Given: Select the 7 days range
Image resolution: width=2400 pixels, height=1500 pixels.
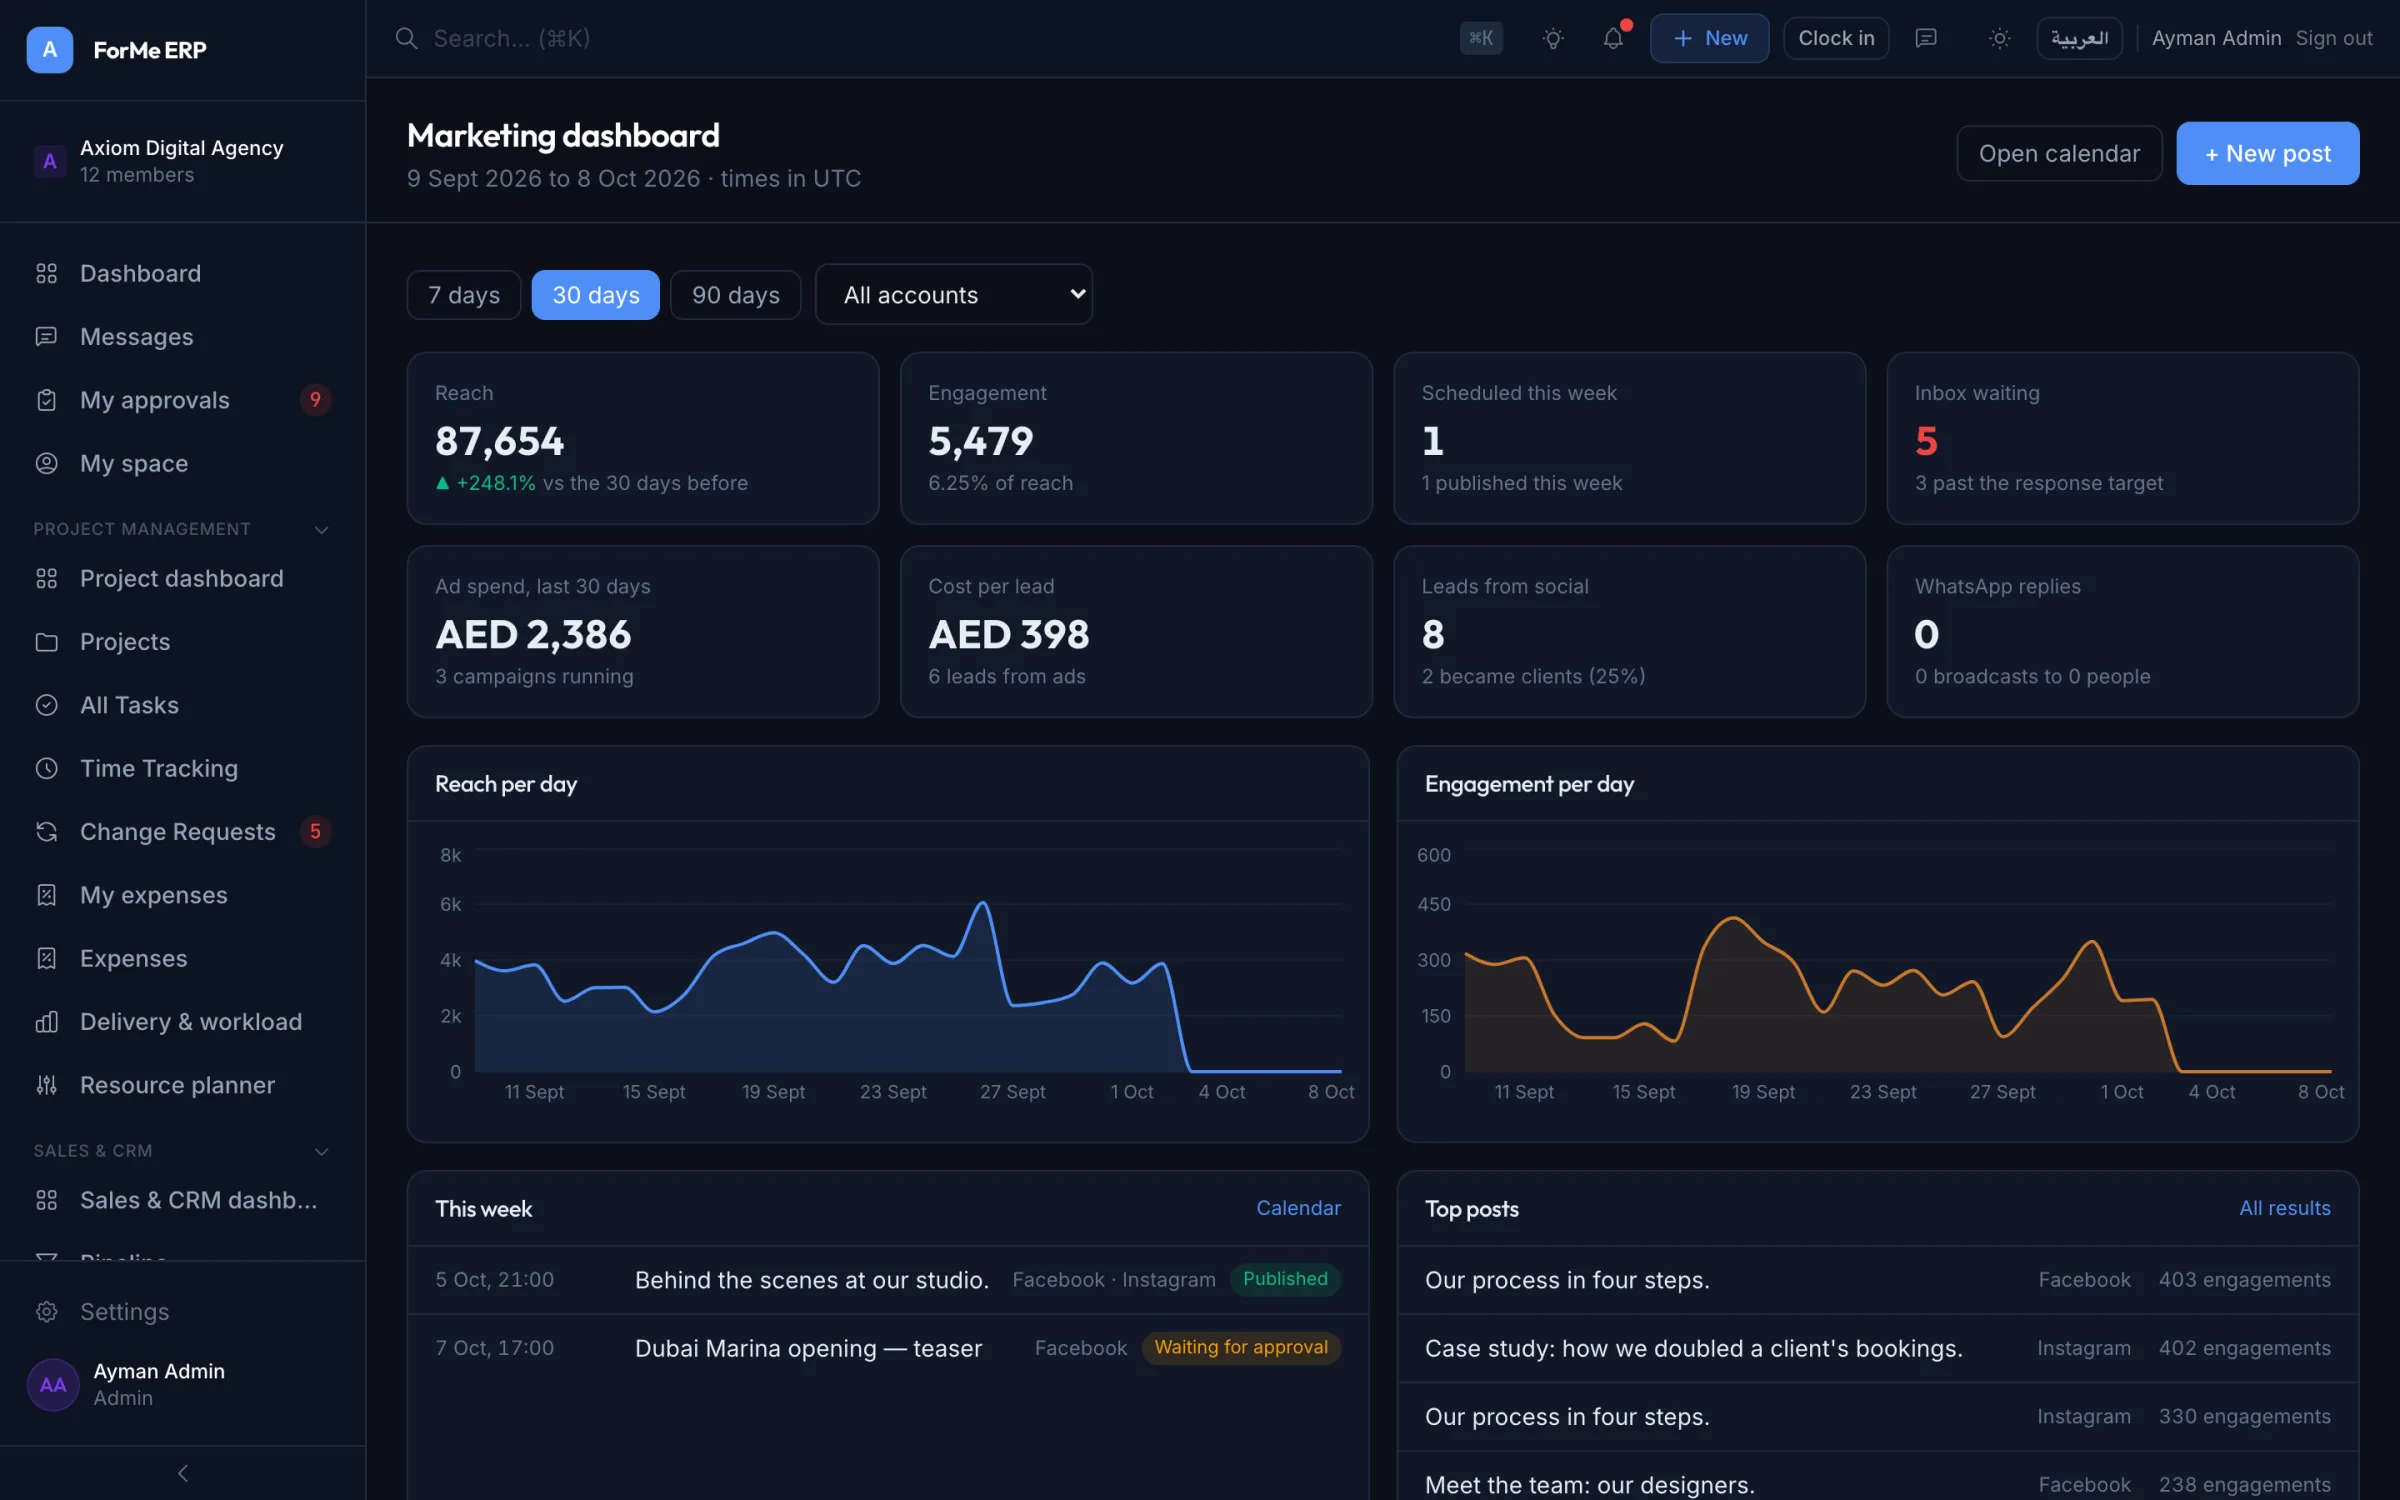Looking at the screenshot, I should coord(464,295).
